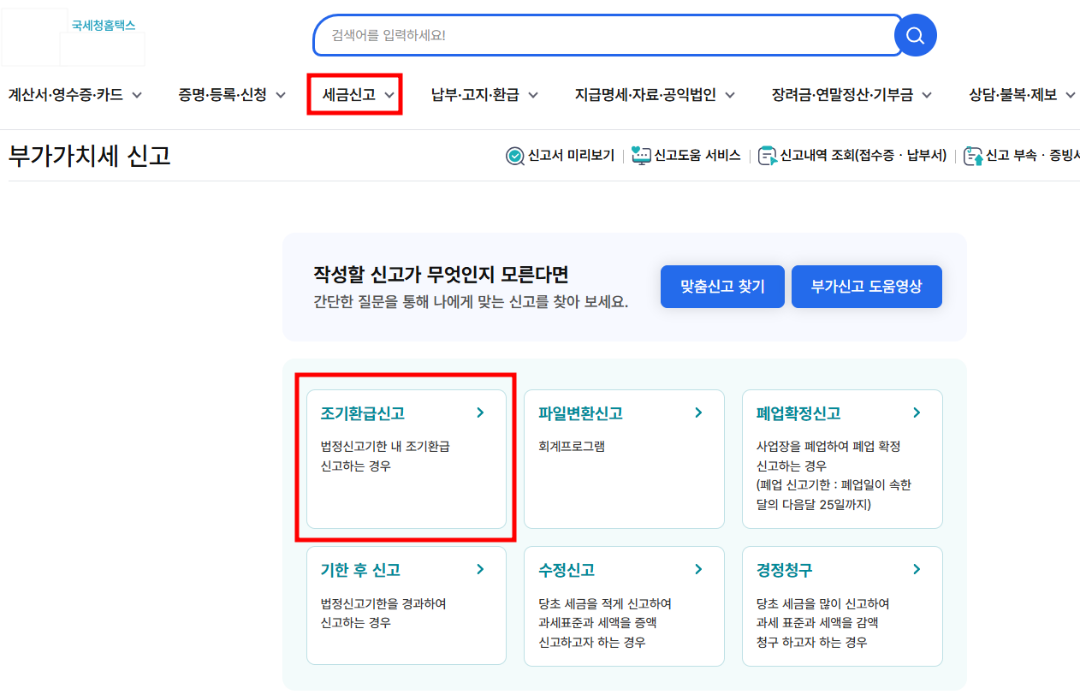Open 파일변환신고 for 회계프로그램
The height and width of the screenshot is (696, 1080).
tap(624, 458)
